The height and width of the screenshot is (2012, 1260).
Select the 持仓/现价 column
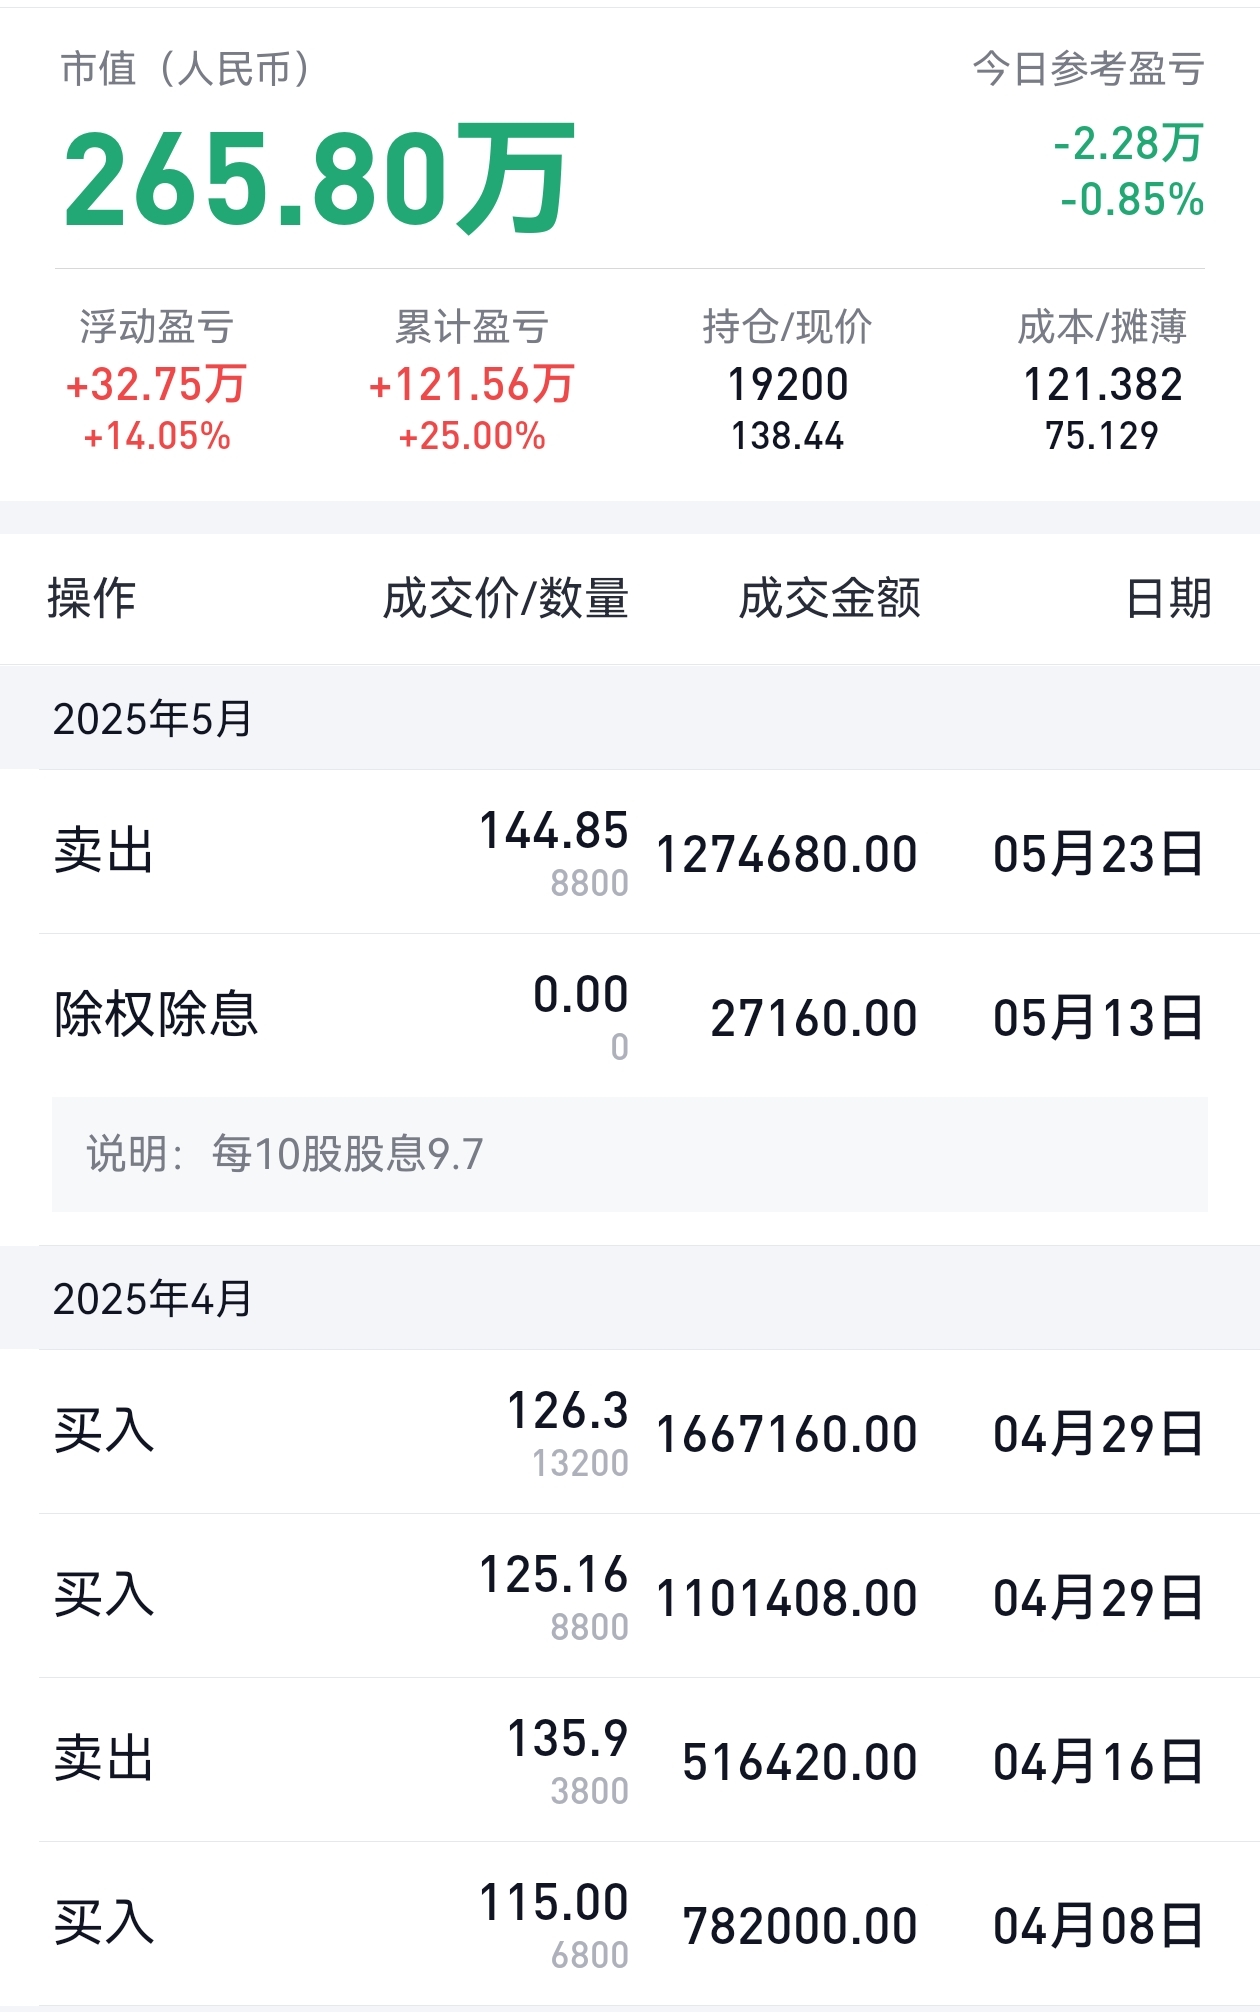point(787,381)
